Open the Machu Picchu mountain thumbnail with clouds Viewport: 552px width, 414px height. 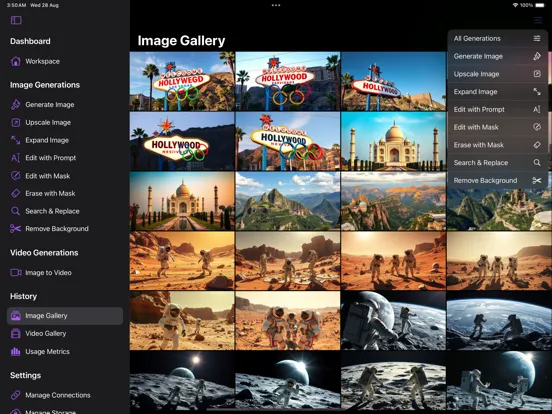[288, 201]
